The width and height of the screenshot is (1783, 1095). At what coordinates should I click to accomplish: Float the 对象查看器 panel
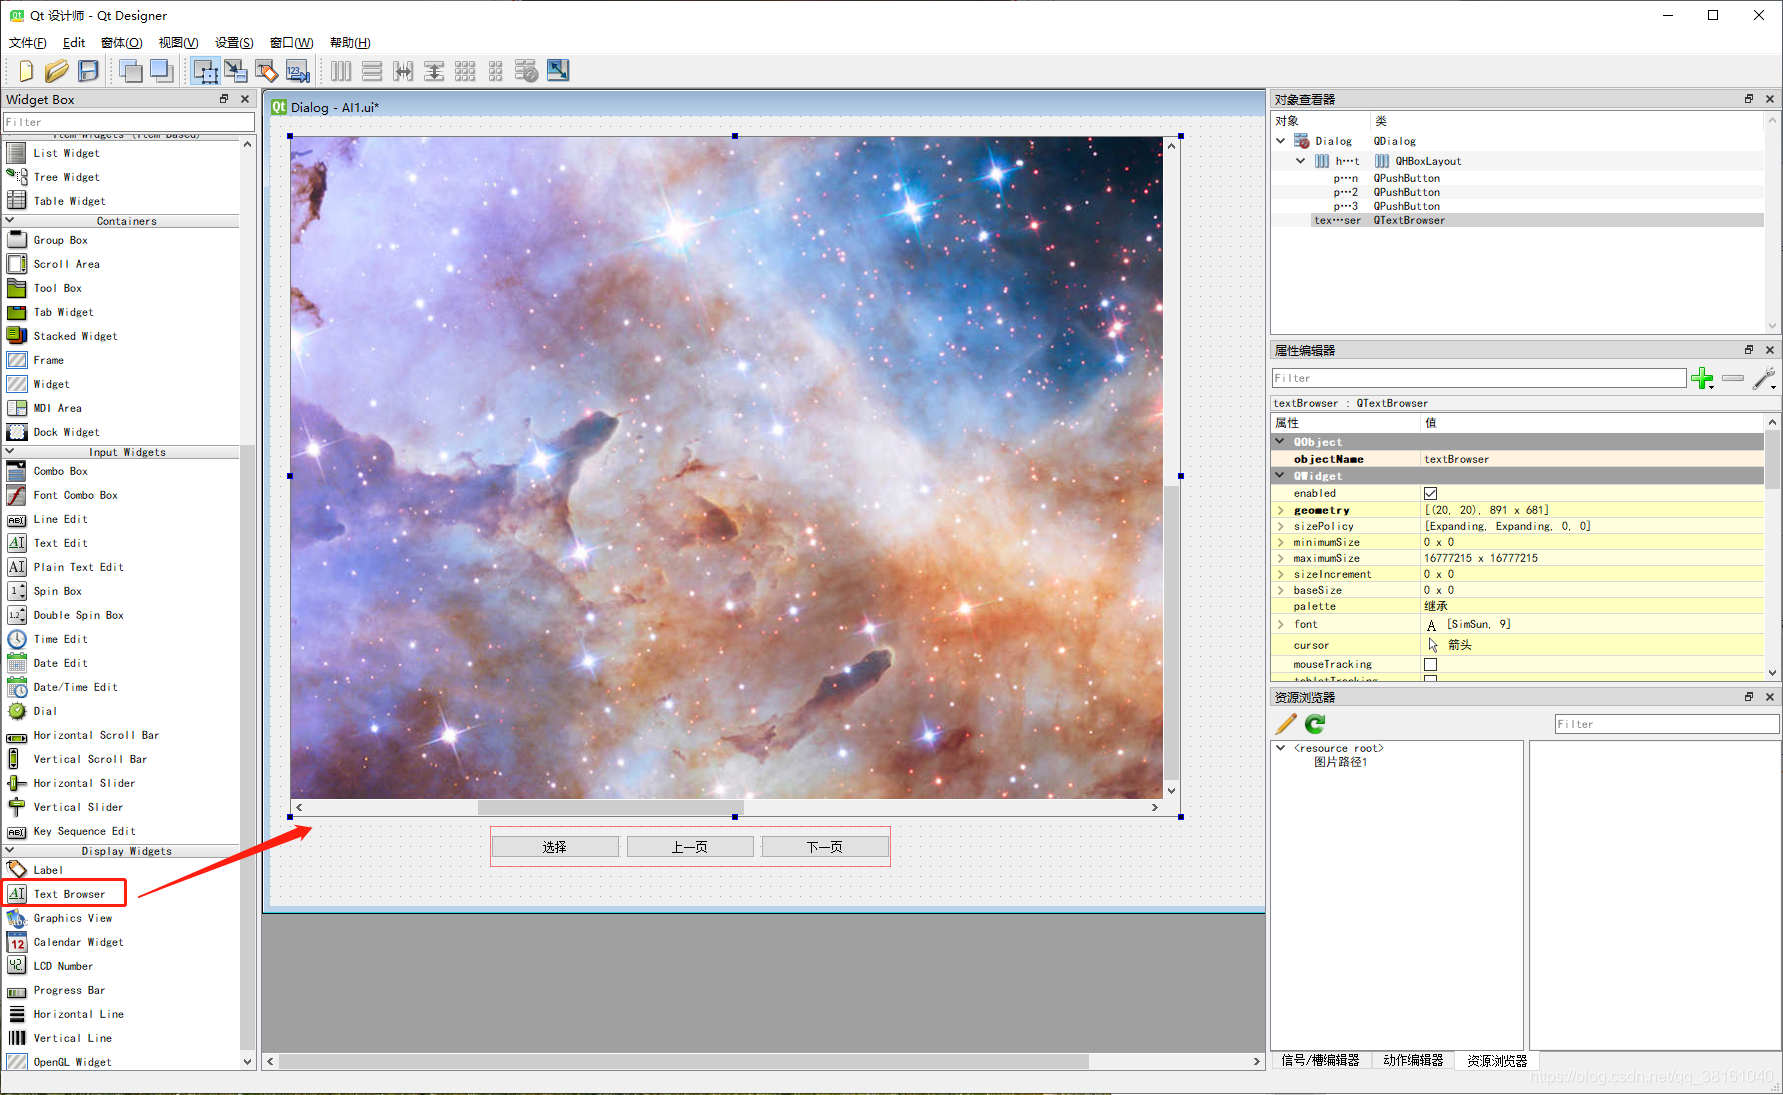point(1749,99)
